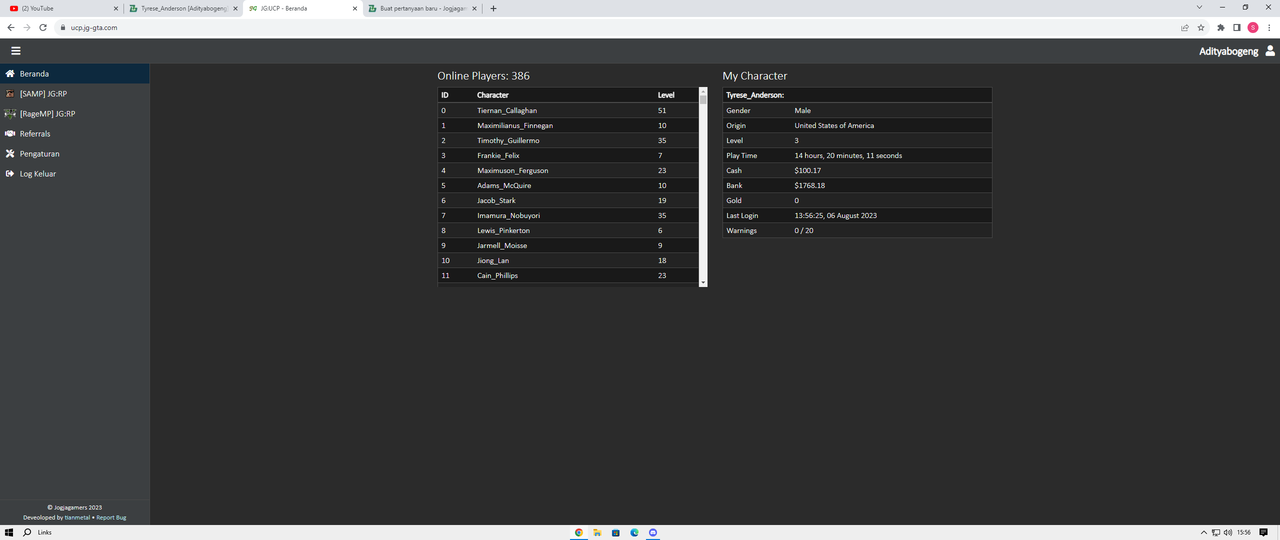Open Chrome three-dot menu

tap(1269, 27)
